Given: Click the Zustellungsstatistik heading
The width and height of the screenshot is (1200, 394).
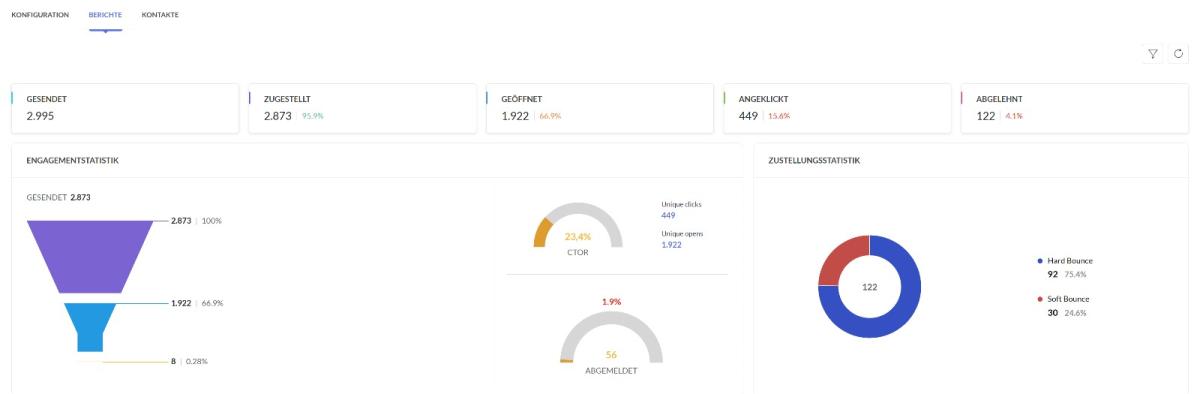Looking at the screenshot, I should (814, 160).
